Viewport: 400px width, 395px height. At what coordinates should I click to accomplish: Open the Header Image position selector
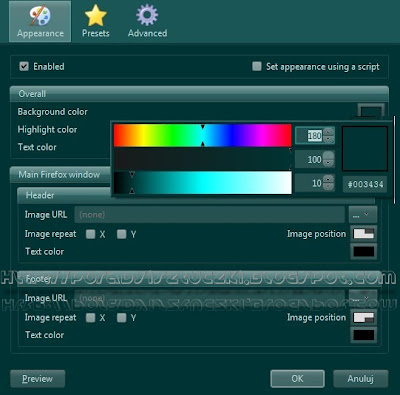(364, 234)
